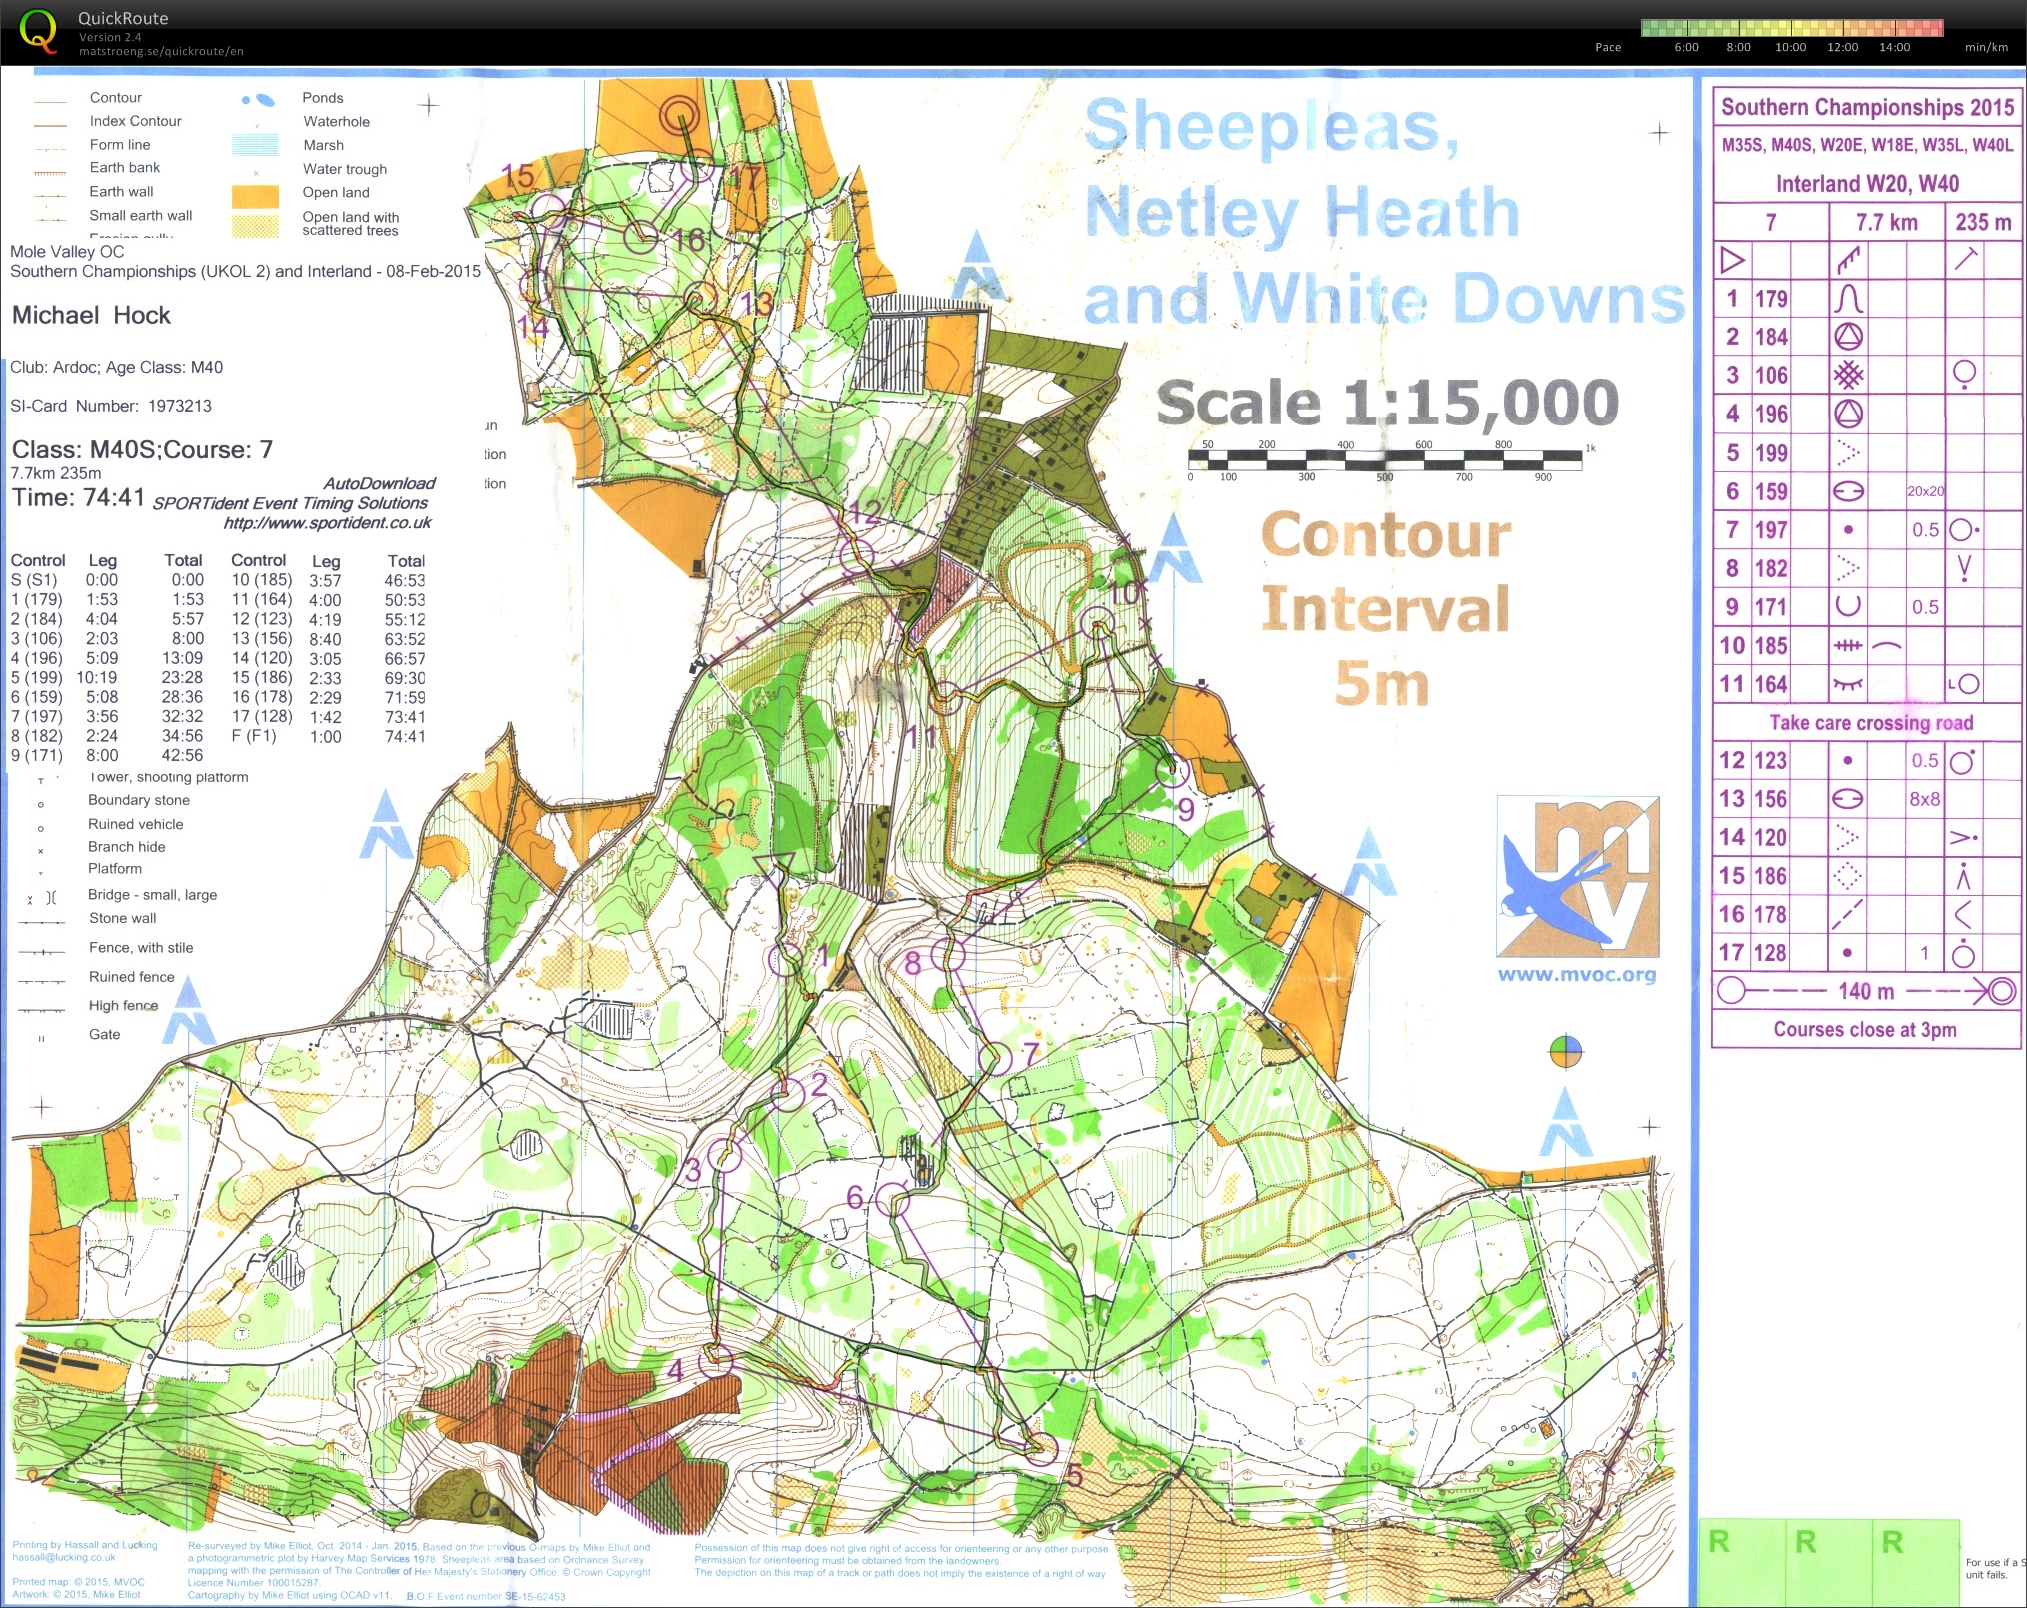The image size is (2027, 1608).
Task: Select control circle 2 on the map
Action: 788,1093
